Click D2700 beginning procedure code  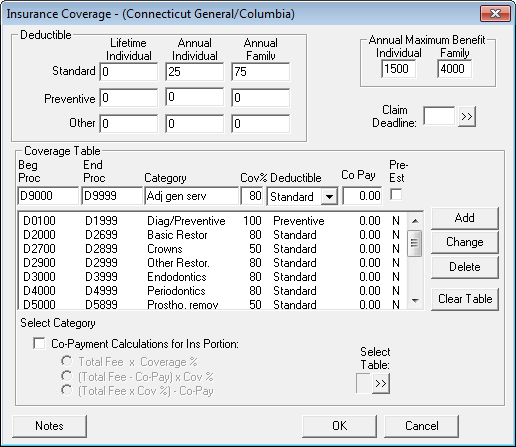[39, 249]
